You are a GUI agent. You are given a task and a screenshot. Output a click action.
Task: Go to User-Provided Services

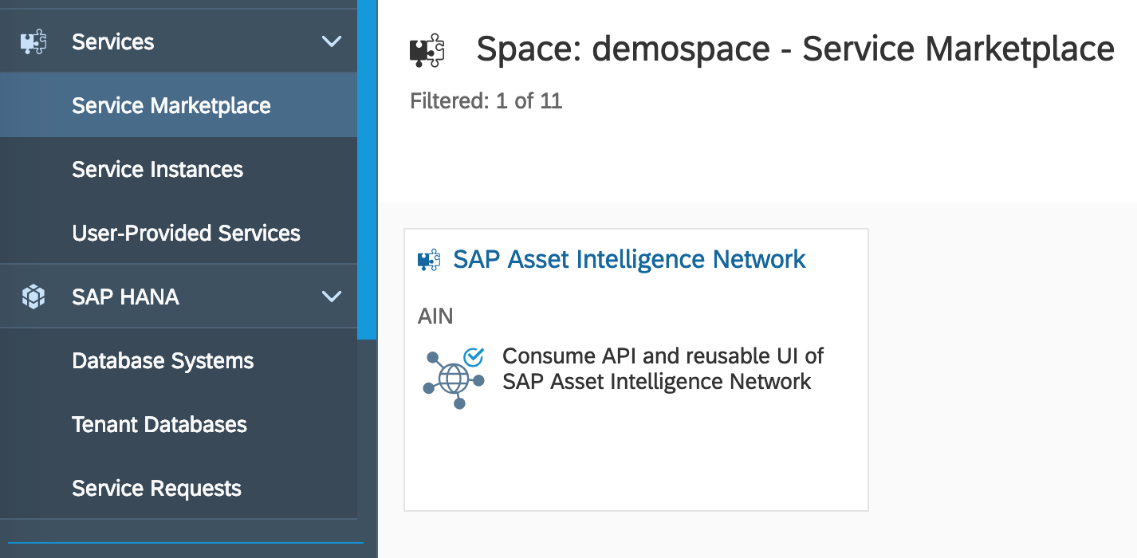click(186, 233)
